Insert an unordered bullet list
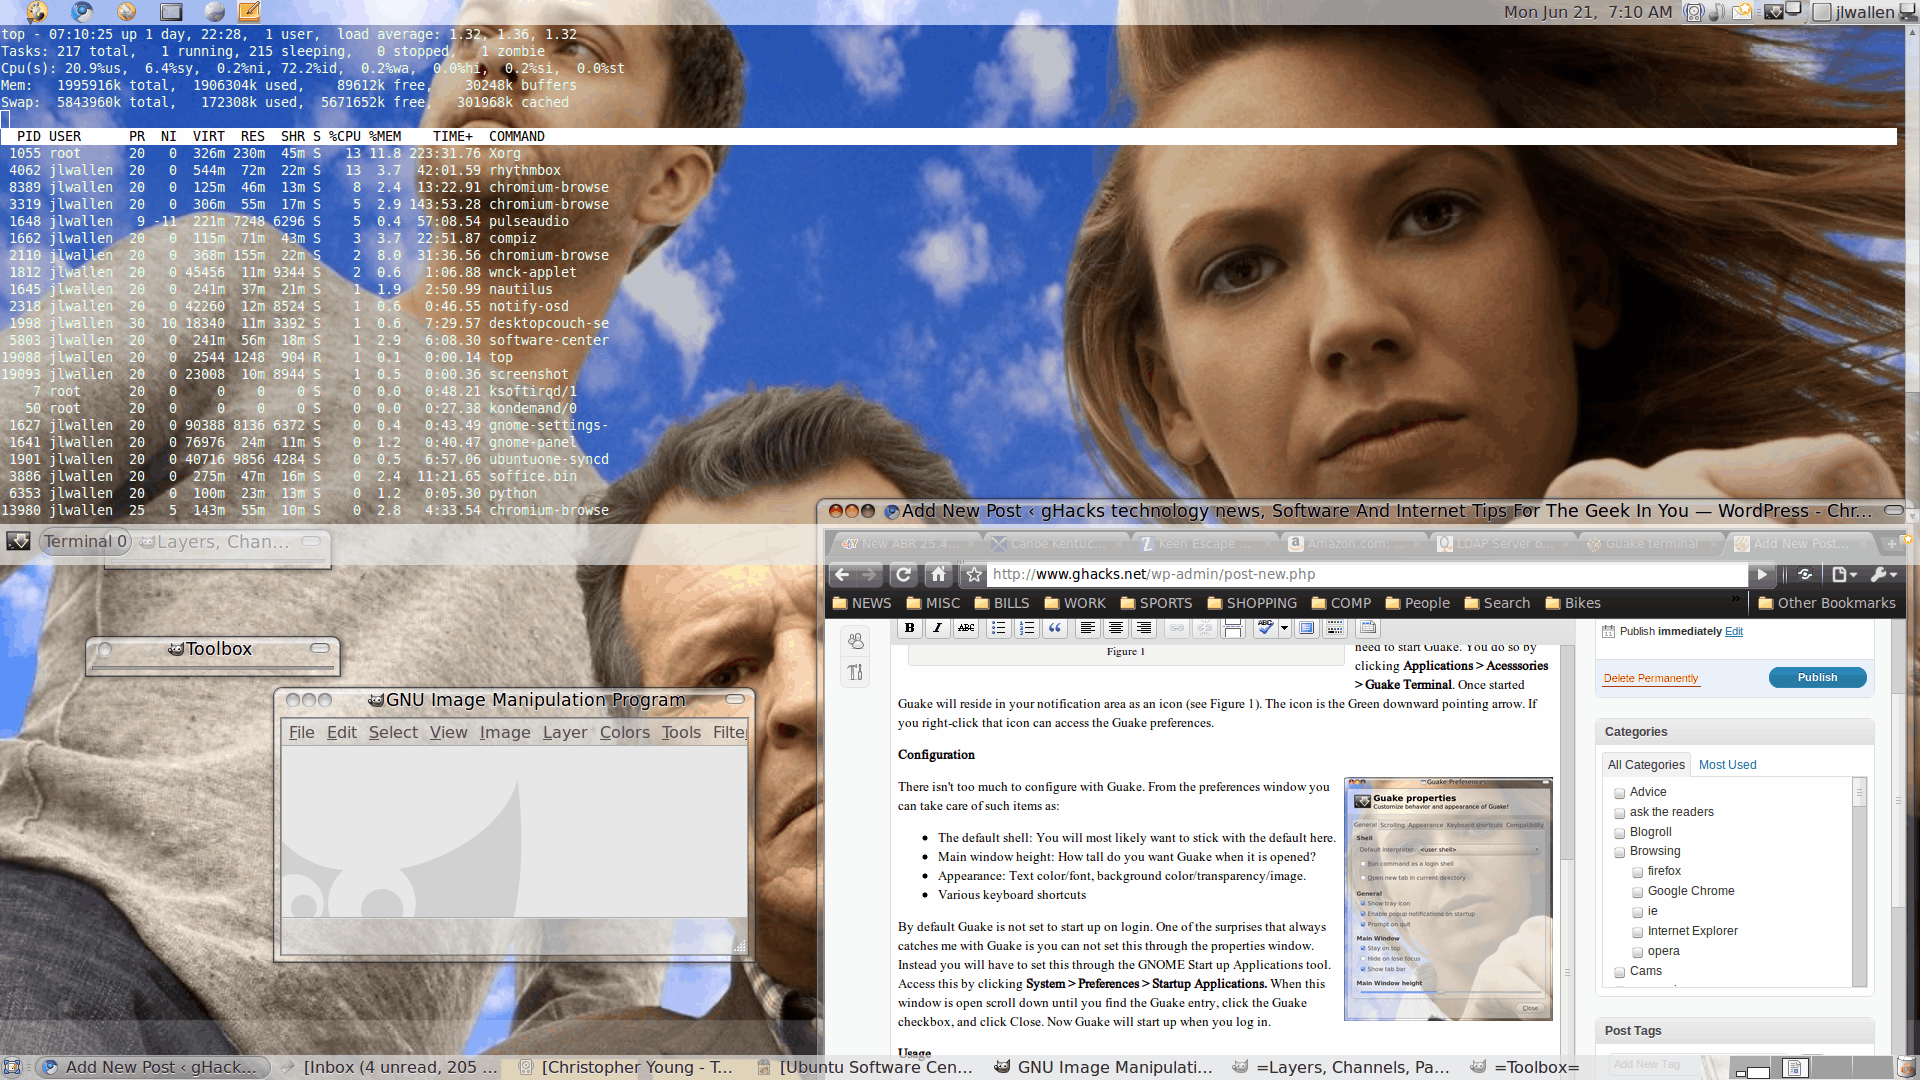Screen dimensions: 1920x1080 tap(998, 628)
